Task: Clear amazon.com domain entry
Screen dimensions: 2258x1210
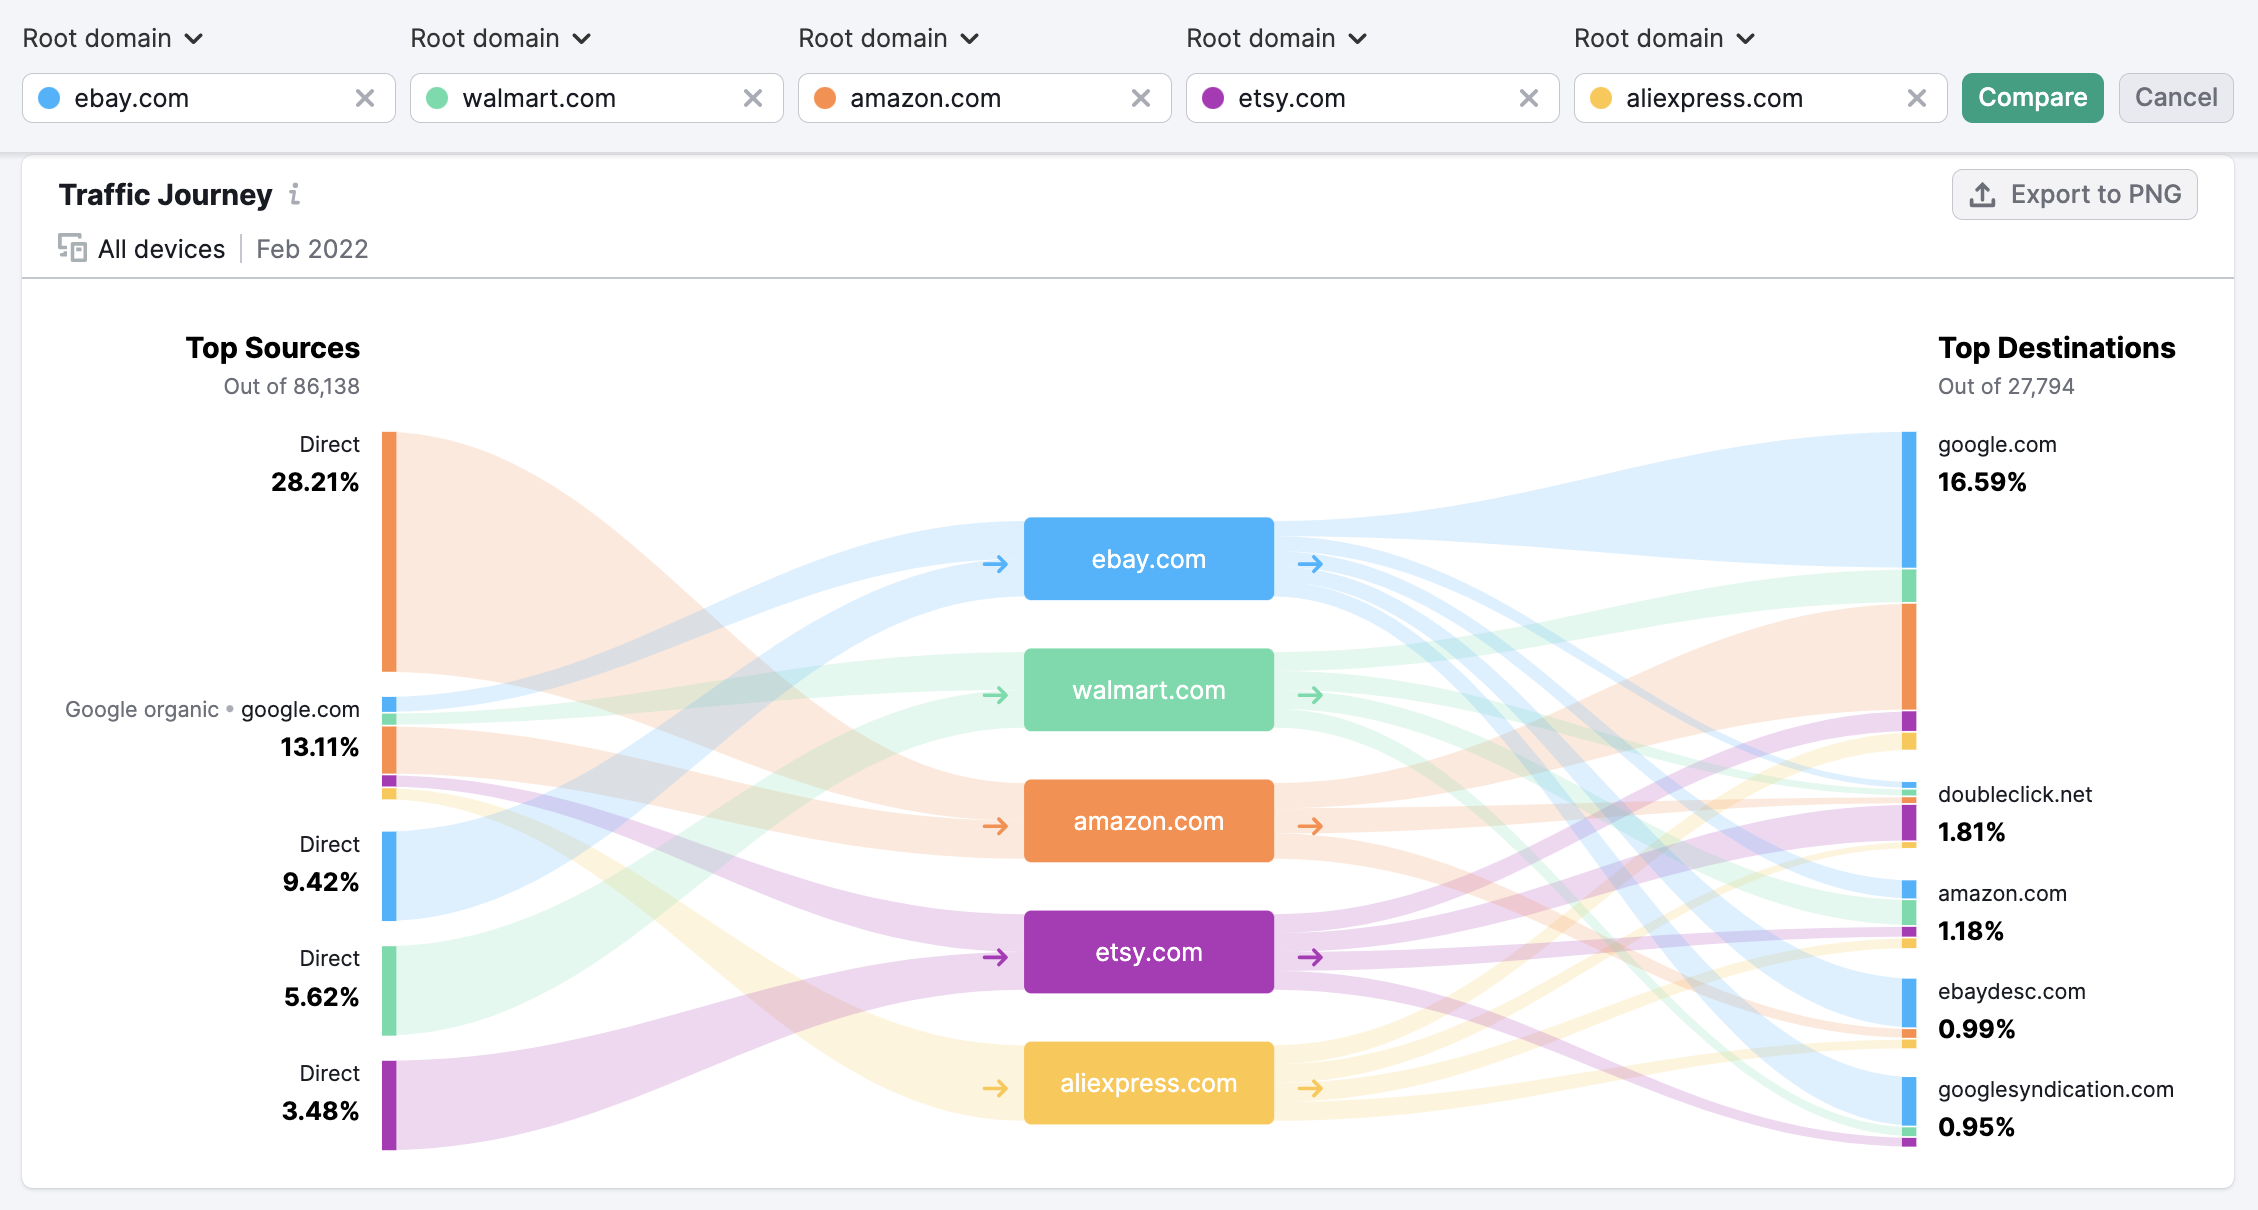Action: 1141,98
